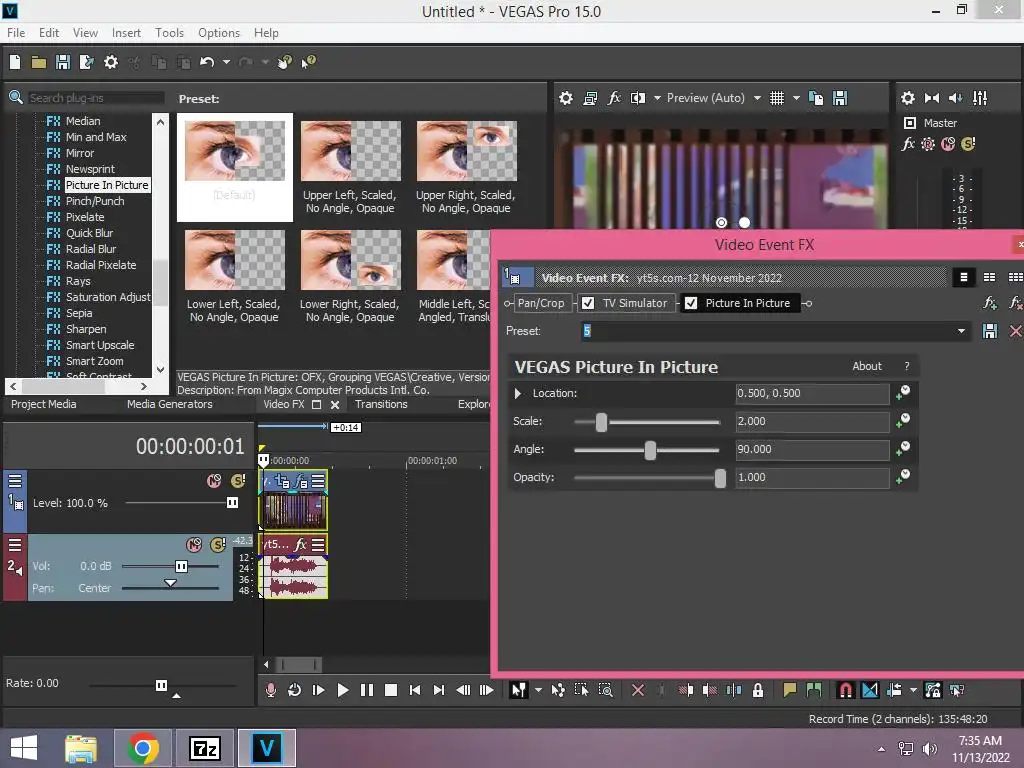Viewport: 1024px width, 768px height.
Task: Open Video Output FX in preview toolbar
Action: [614, 98]
